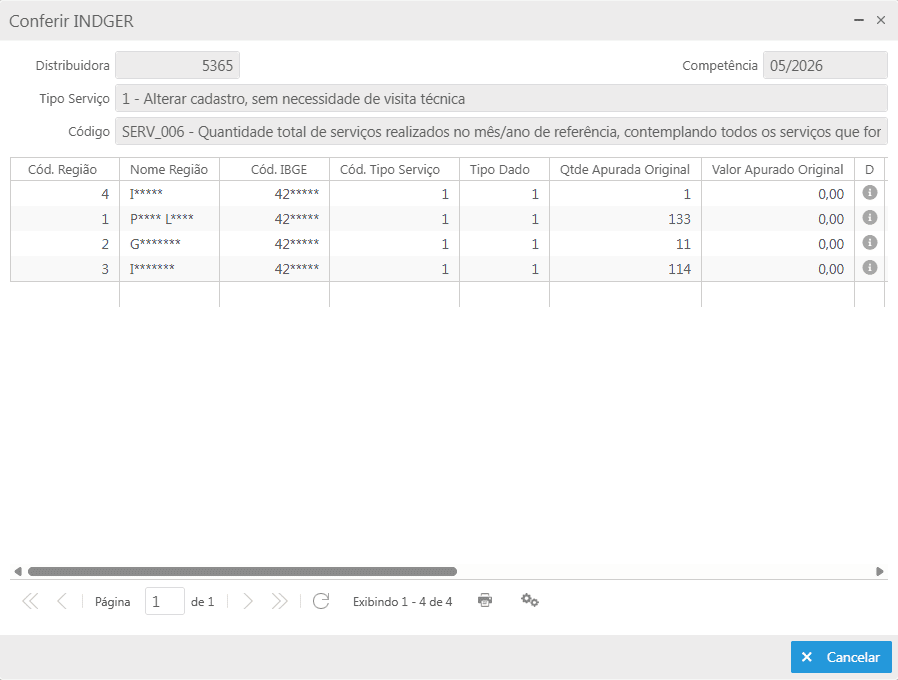Go to the previous page arrow
898x680 pixels.
[62, 601]
